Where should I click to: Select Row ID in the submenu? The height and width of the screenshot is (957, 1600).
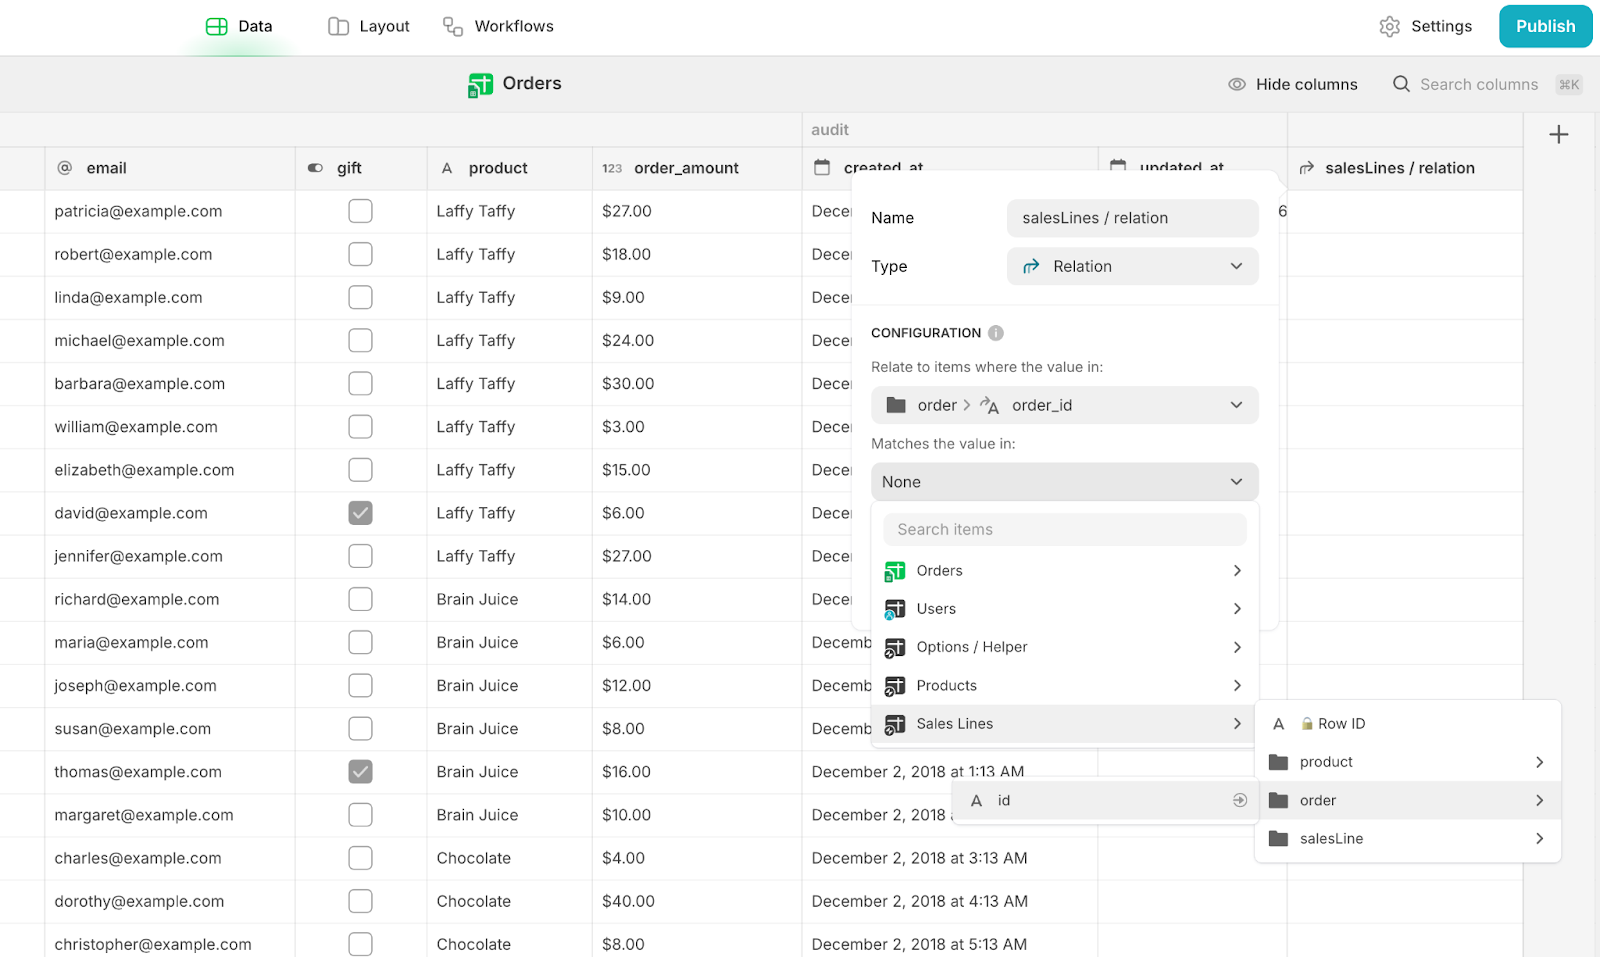point(1408,724)
